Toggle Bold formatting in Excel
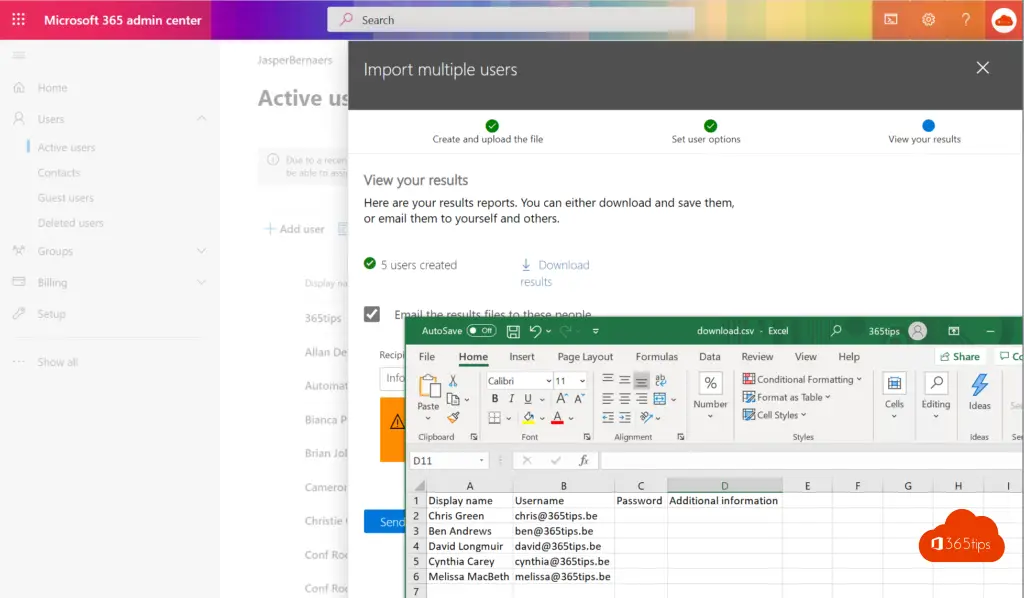Viewport: 1024px width, 598px height. 494,398
